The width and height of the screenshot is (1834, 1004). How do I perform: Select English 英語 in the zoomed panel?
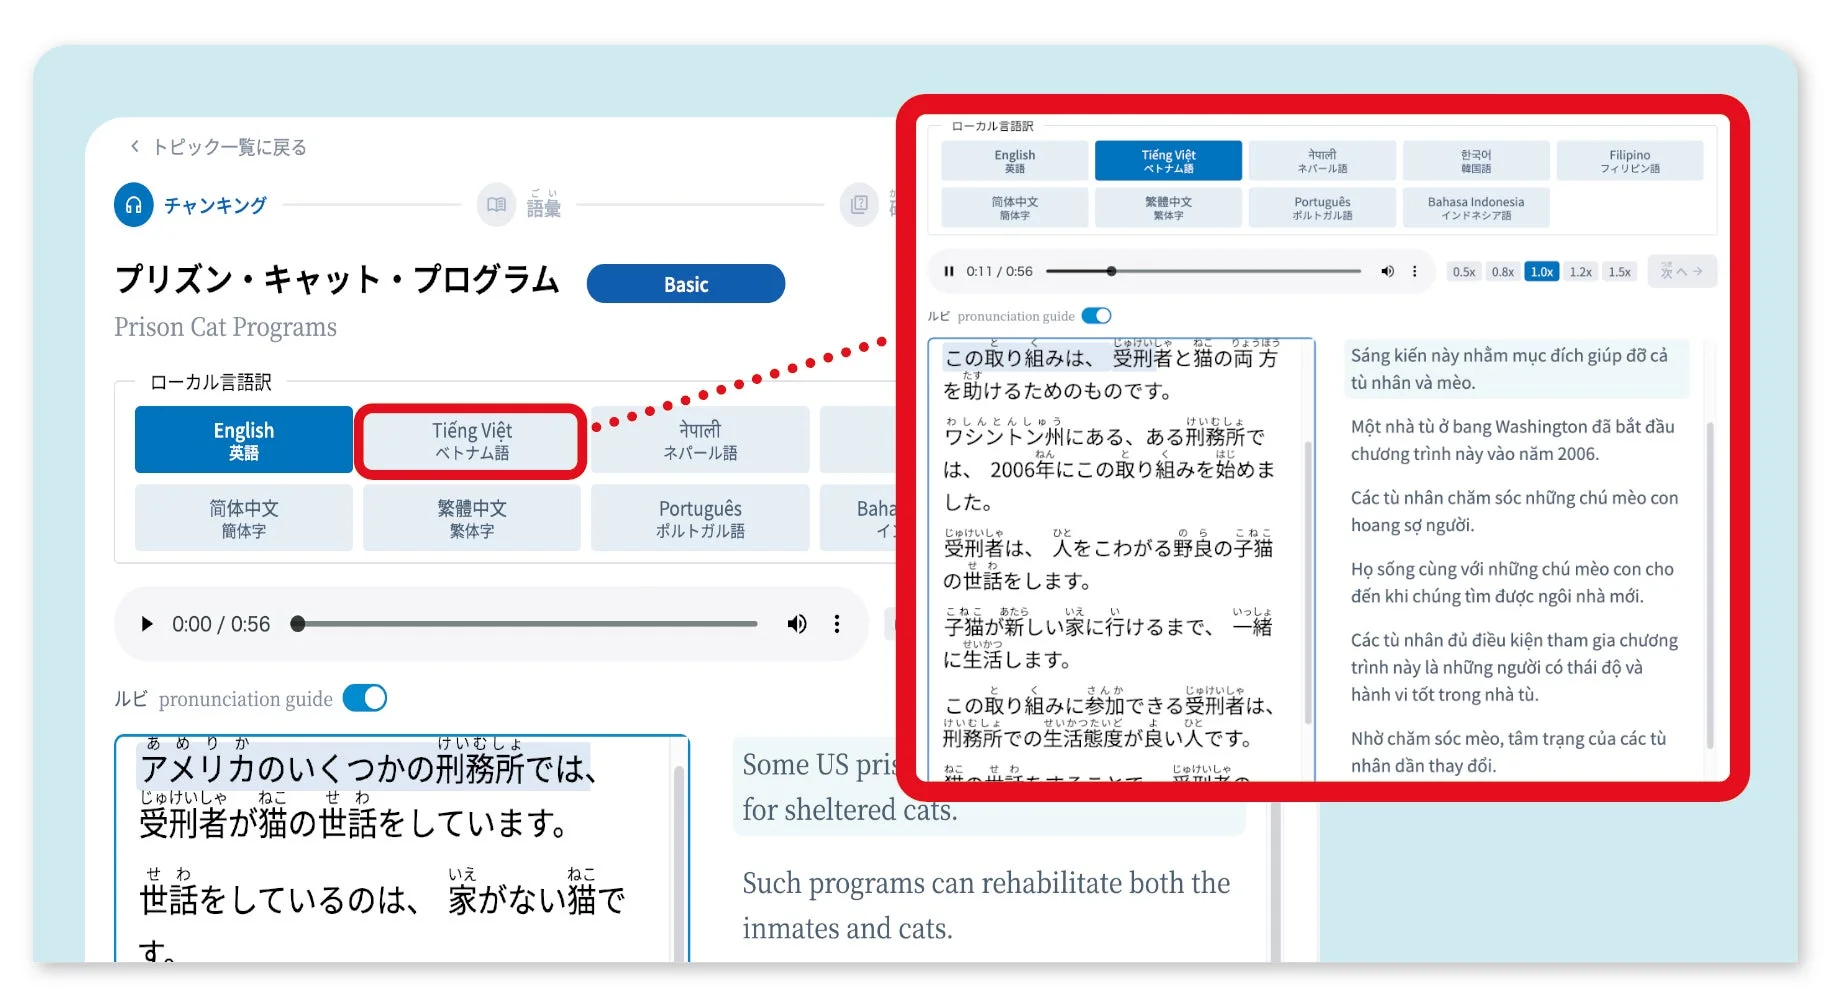pos(1015,161)
